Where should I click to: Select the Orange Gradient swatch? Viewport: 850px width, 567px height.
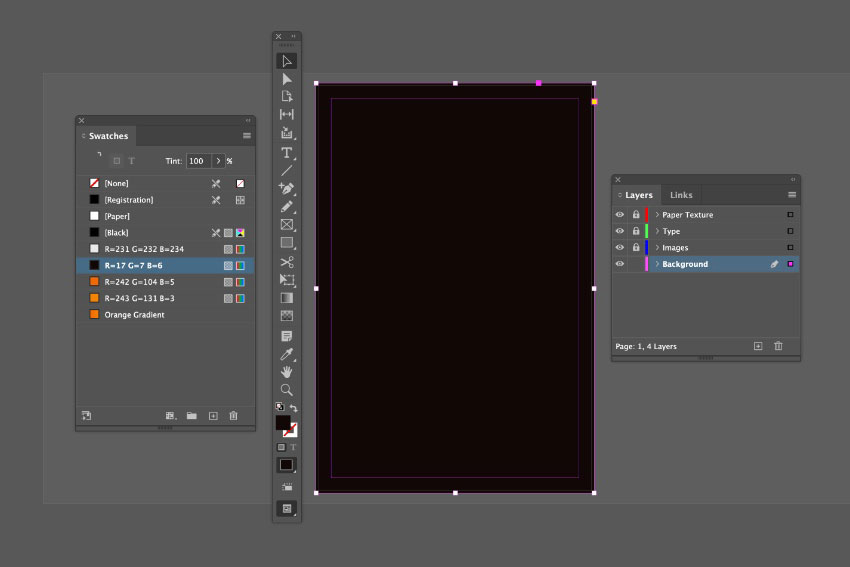(x=165, y=314)
